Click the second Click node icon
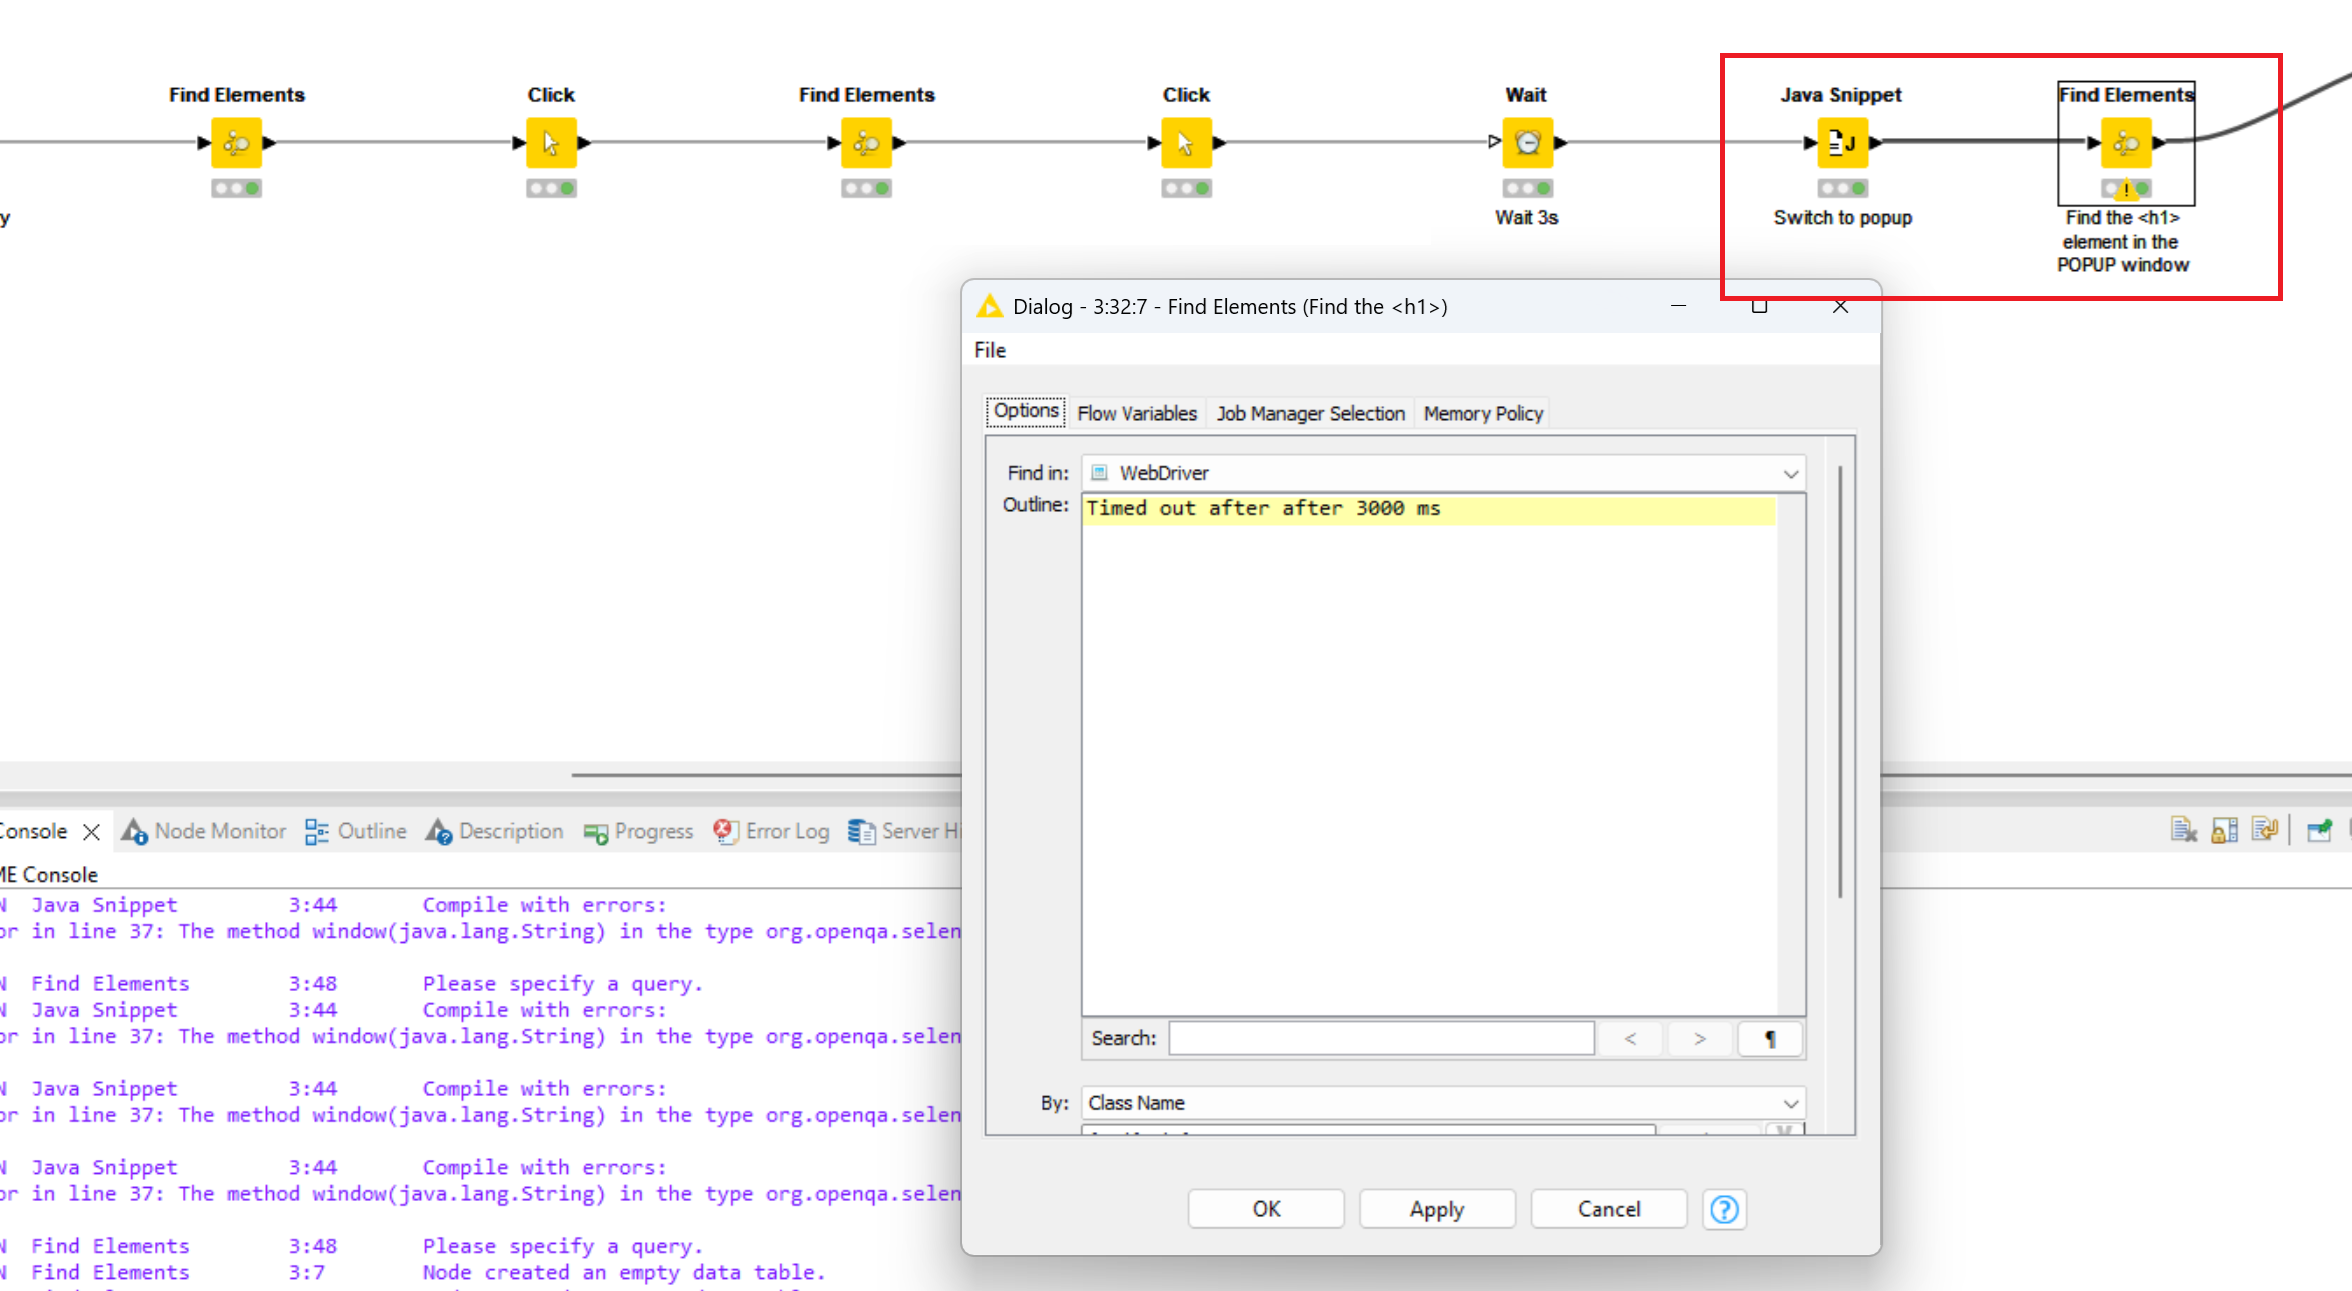This screenshot has width=2352, height=1291. [x=1186, y=143]
